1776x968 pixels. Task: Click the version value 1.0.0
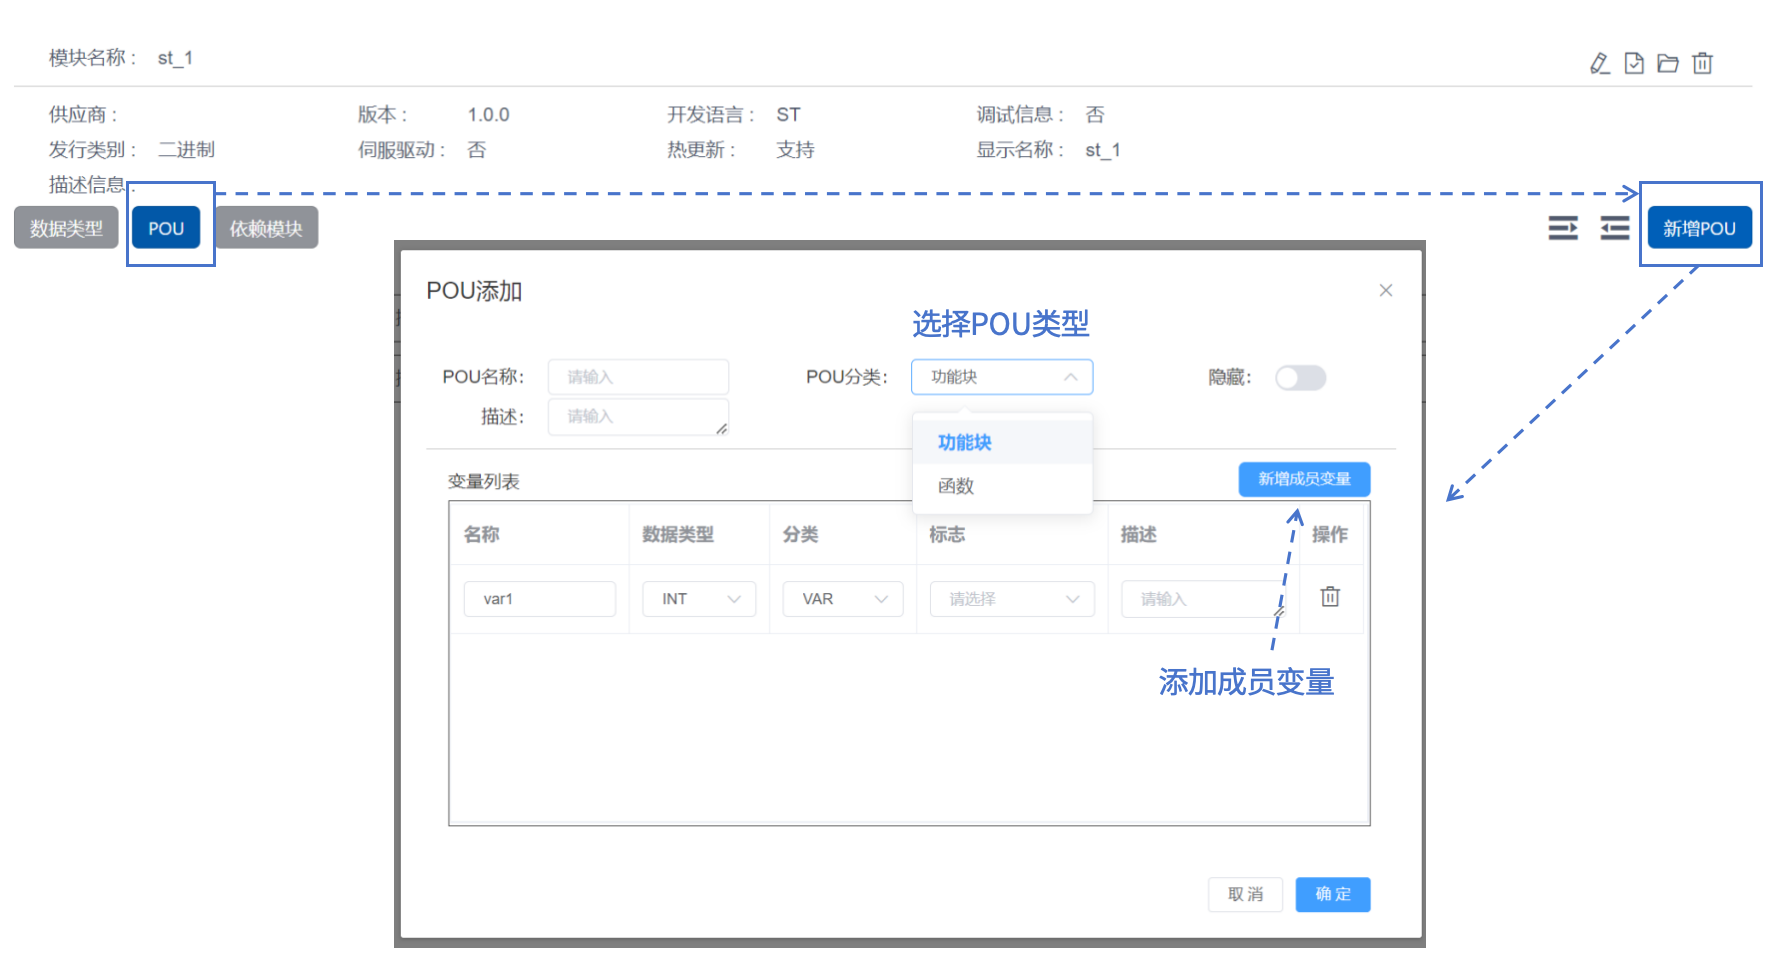coord(488,115)
